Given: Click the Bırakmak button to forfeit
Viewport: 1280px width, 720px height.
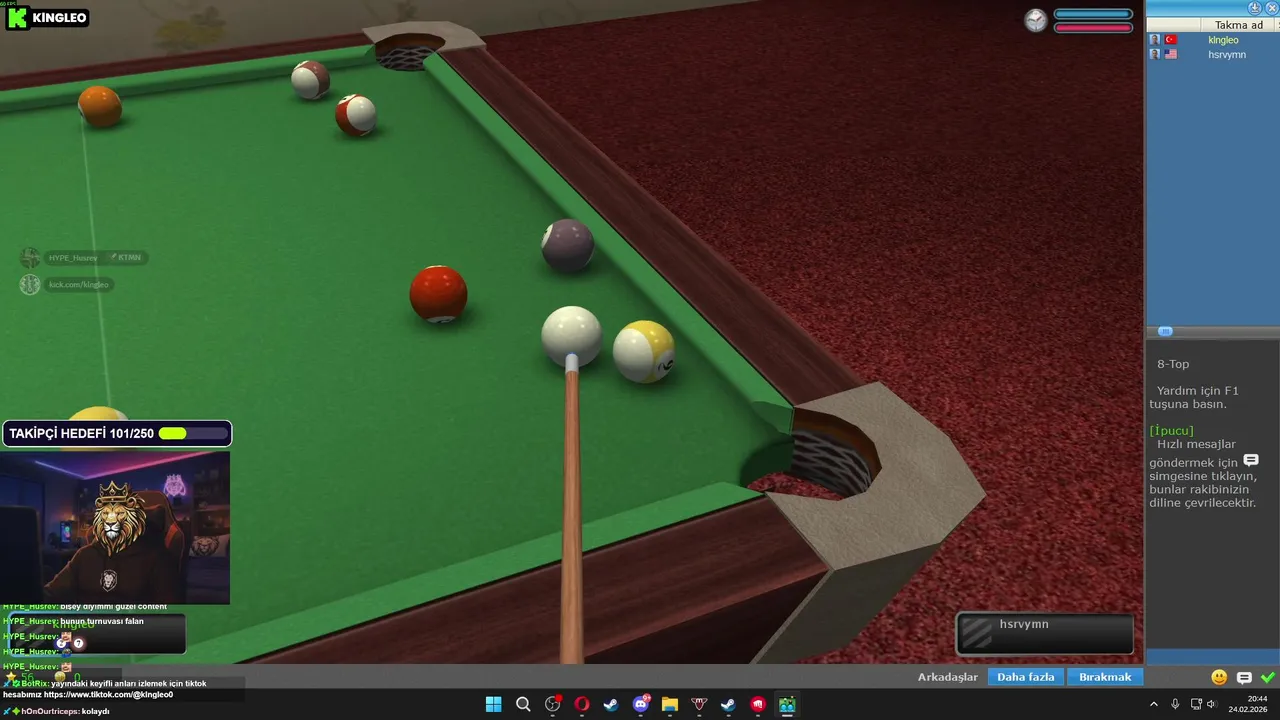Looking at the screenshot, I should click(1105, 677).
